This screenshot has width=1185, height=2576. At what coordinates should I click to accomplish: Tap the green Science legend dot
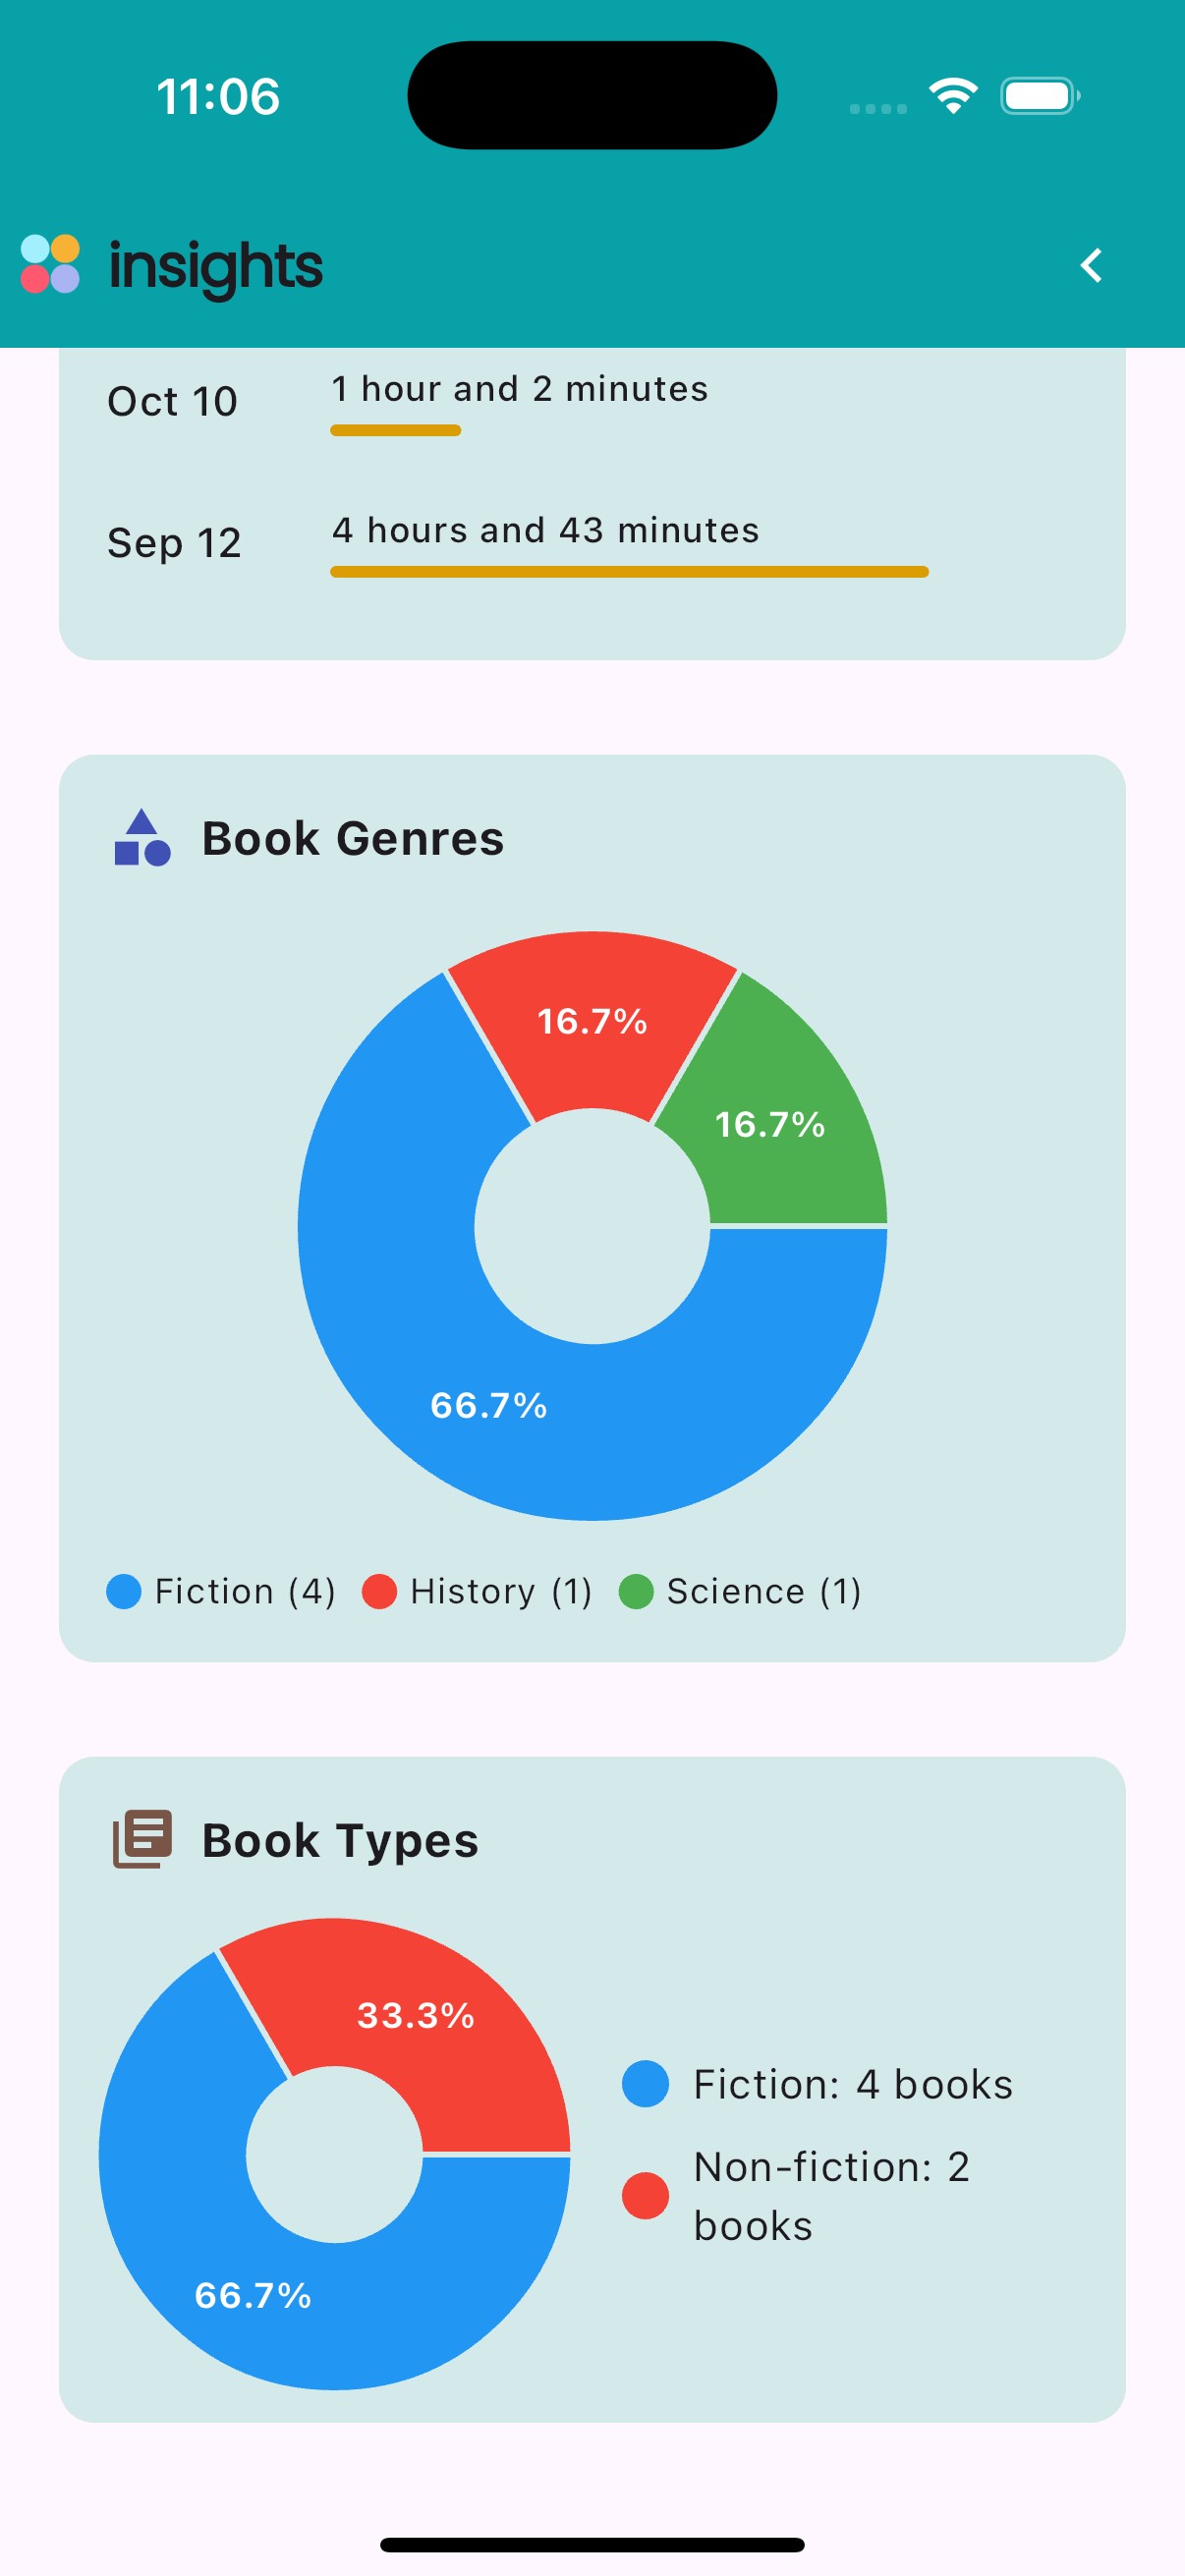(636, 1591)
